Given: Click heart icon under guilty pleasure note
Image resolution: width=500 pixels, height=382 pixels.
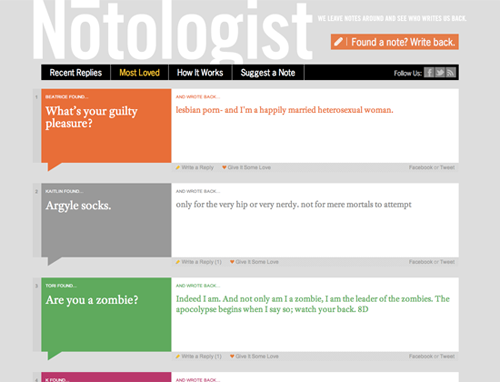Looking at the screenshot, I should click(x=224, y=167).
